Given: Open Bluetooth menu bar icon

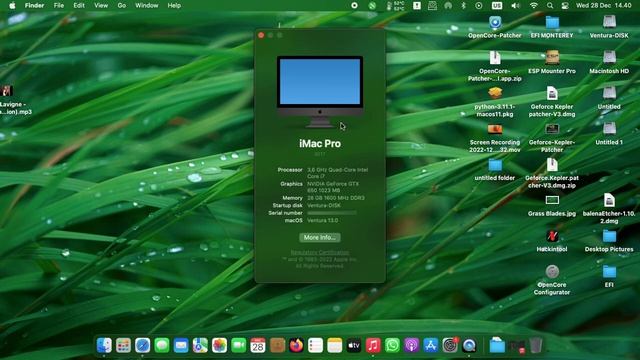Looking at the screenshot, I should pyautogui.click(x=463, y=6).
